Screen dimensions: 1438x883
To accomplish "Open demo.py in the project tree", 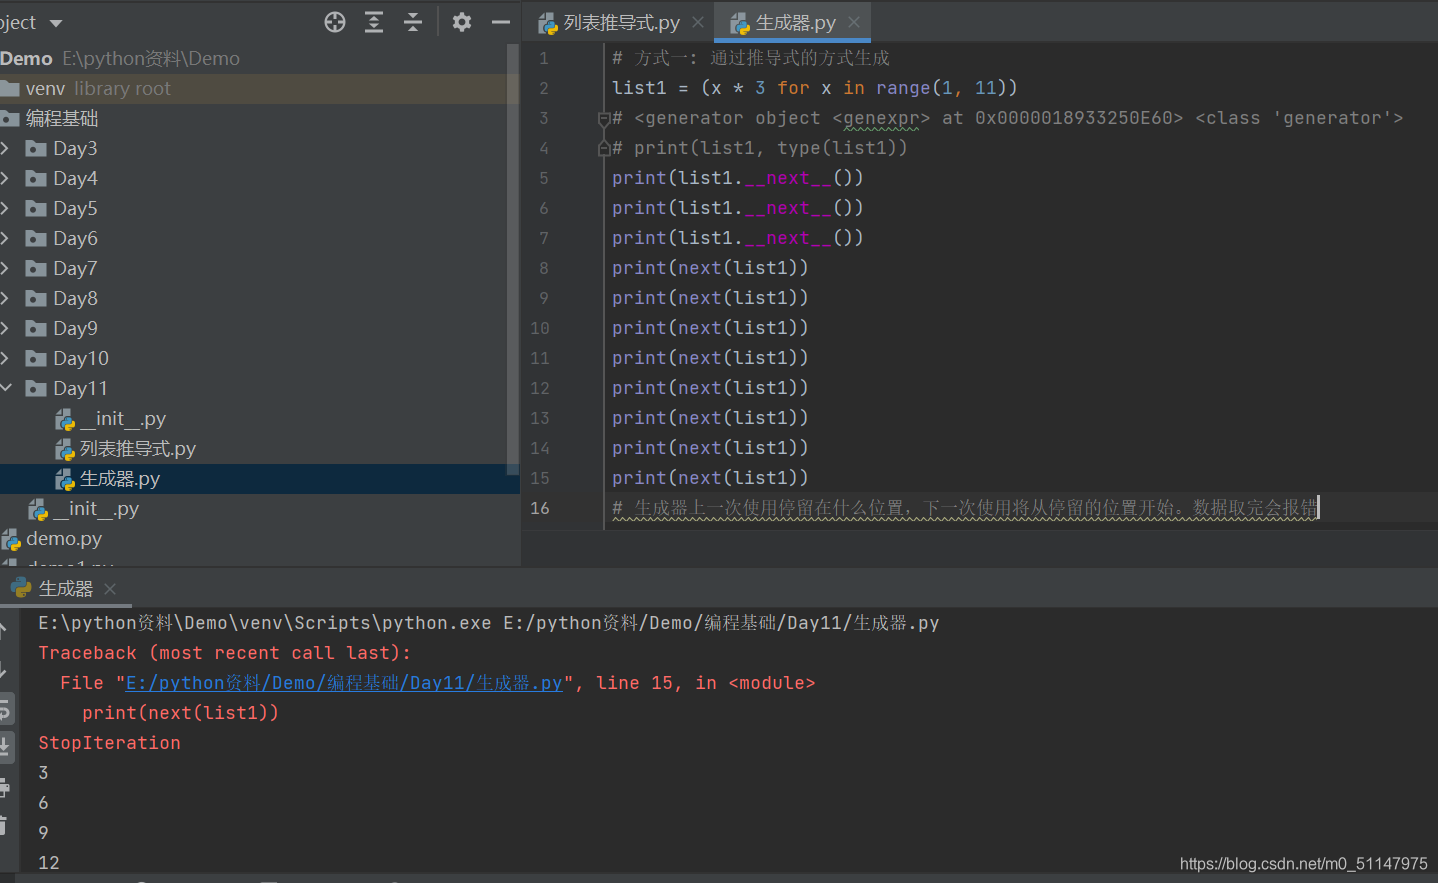I will 63,539.
